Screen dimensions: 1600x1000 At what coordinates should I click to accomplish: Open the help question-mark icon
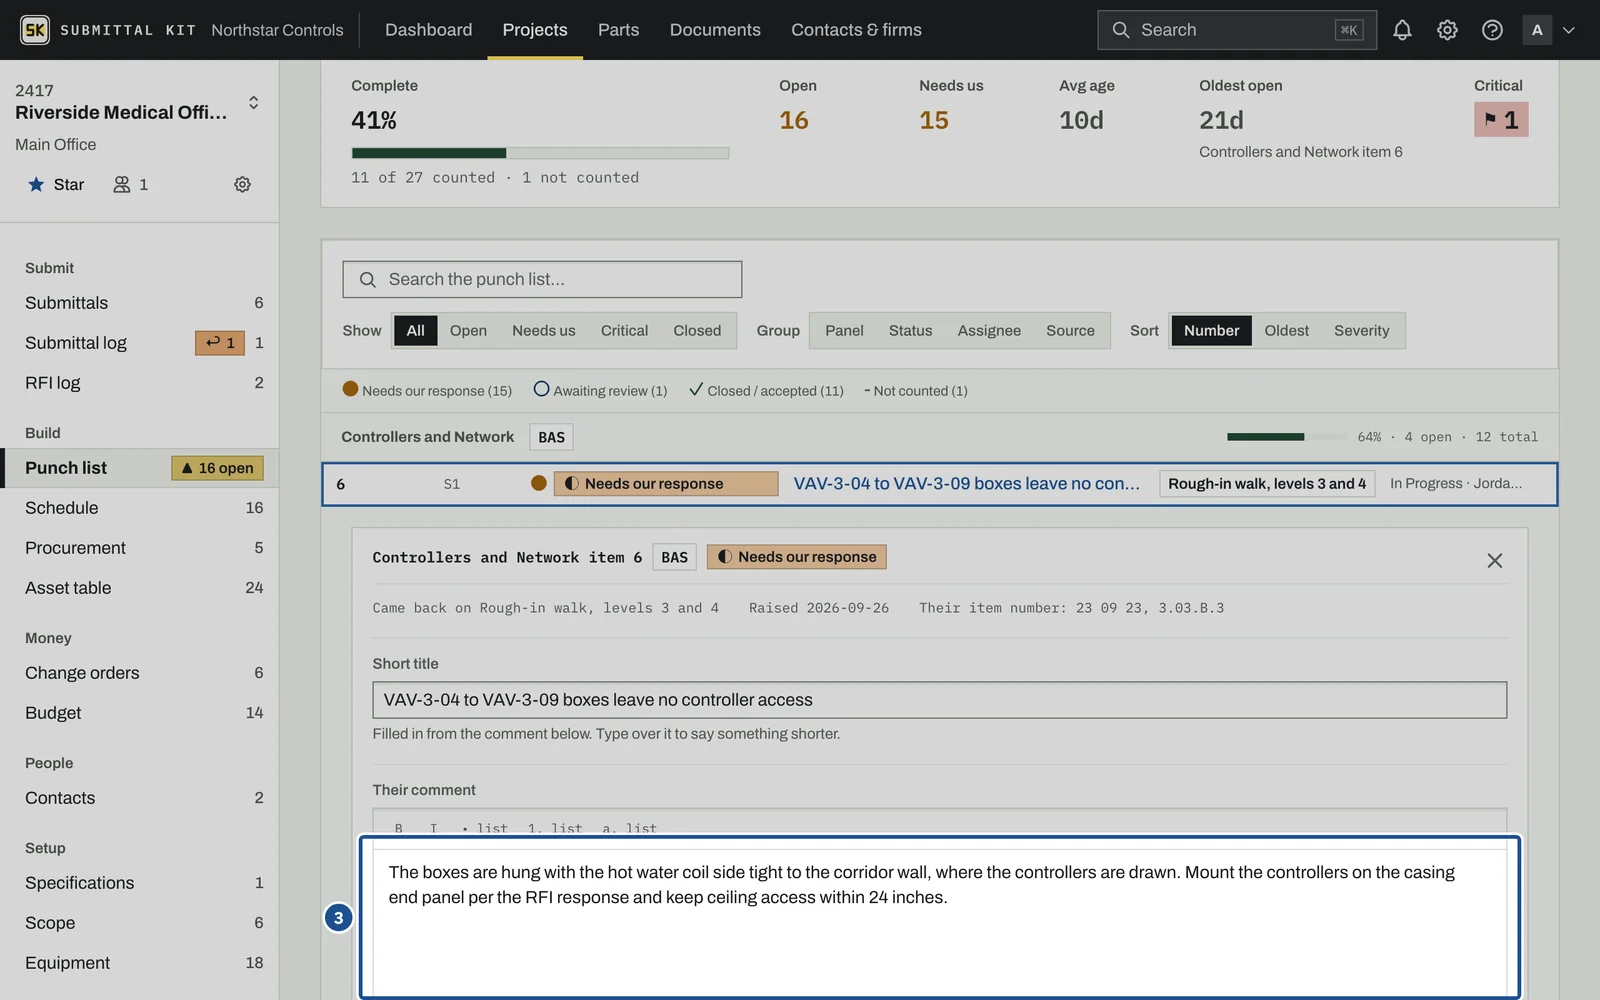[x=1492, y=30]
